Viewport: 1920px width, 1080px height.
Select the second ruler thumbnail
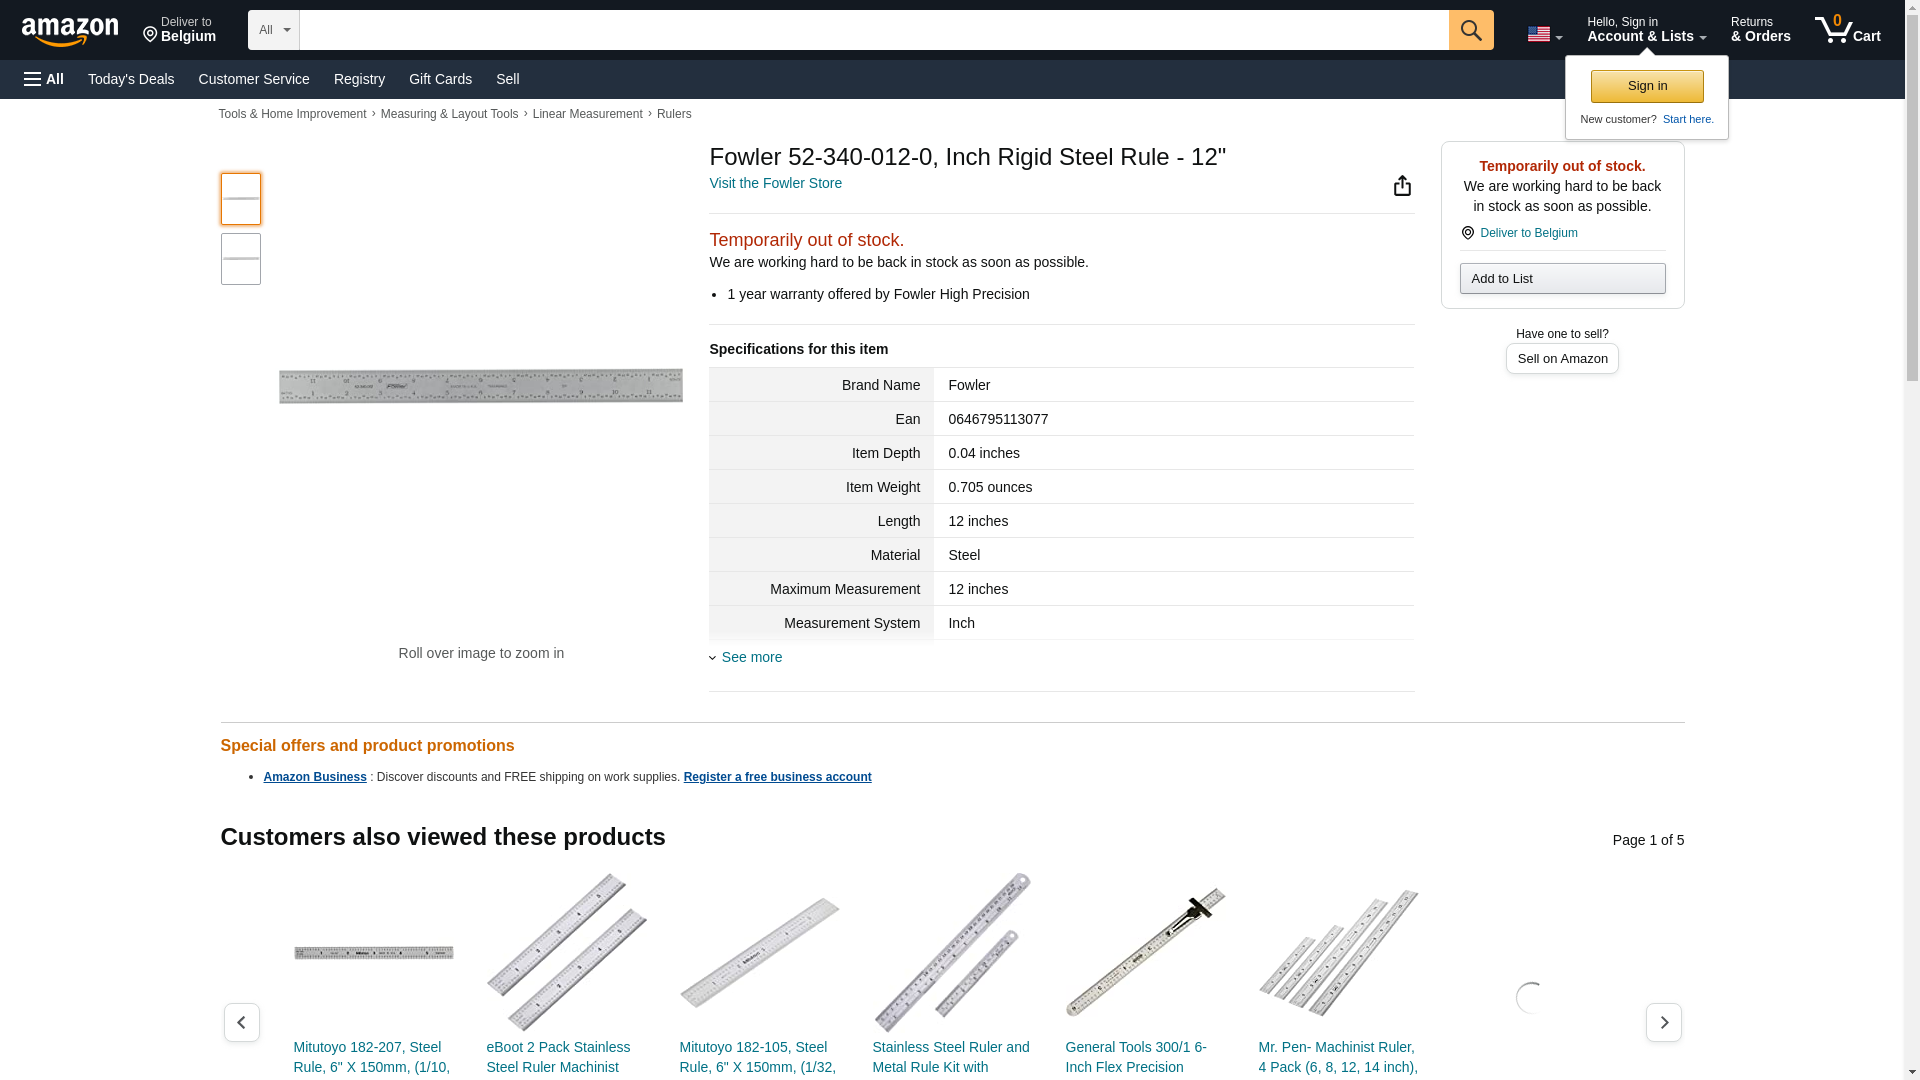tap(241, 259)
